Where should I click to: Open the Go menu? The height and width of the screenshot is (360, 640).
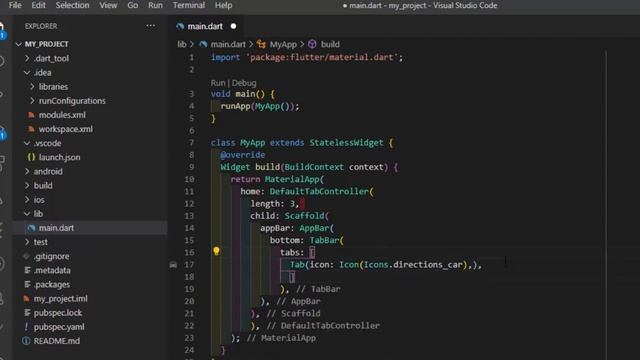pos(133,5)
